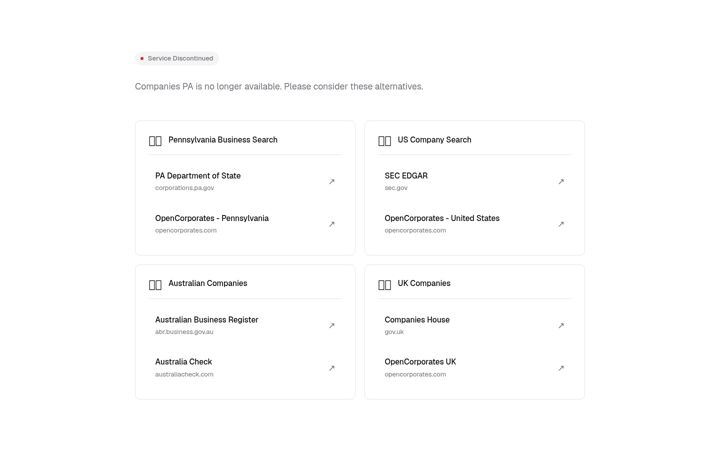Click the red dot in Service Discontinued badge
The image size is (720, 450).
tap(142, 58)
